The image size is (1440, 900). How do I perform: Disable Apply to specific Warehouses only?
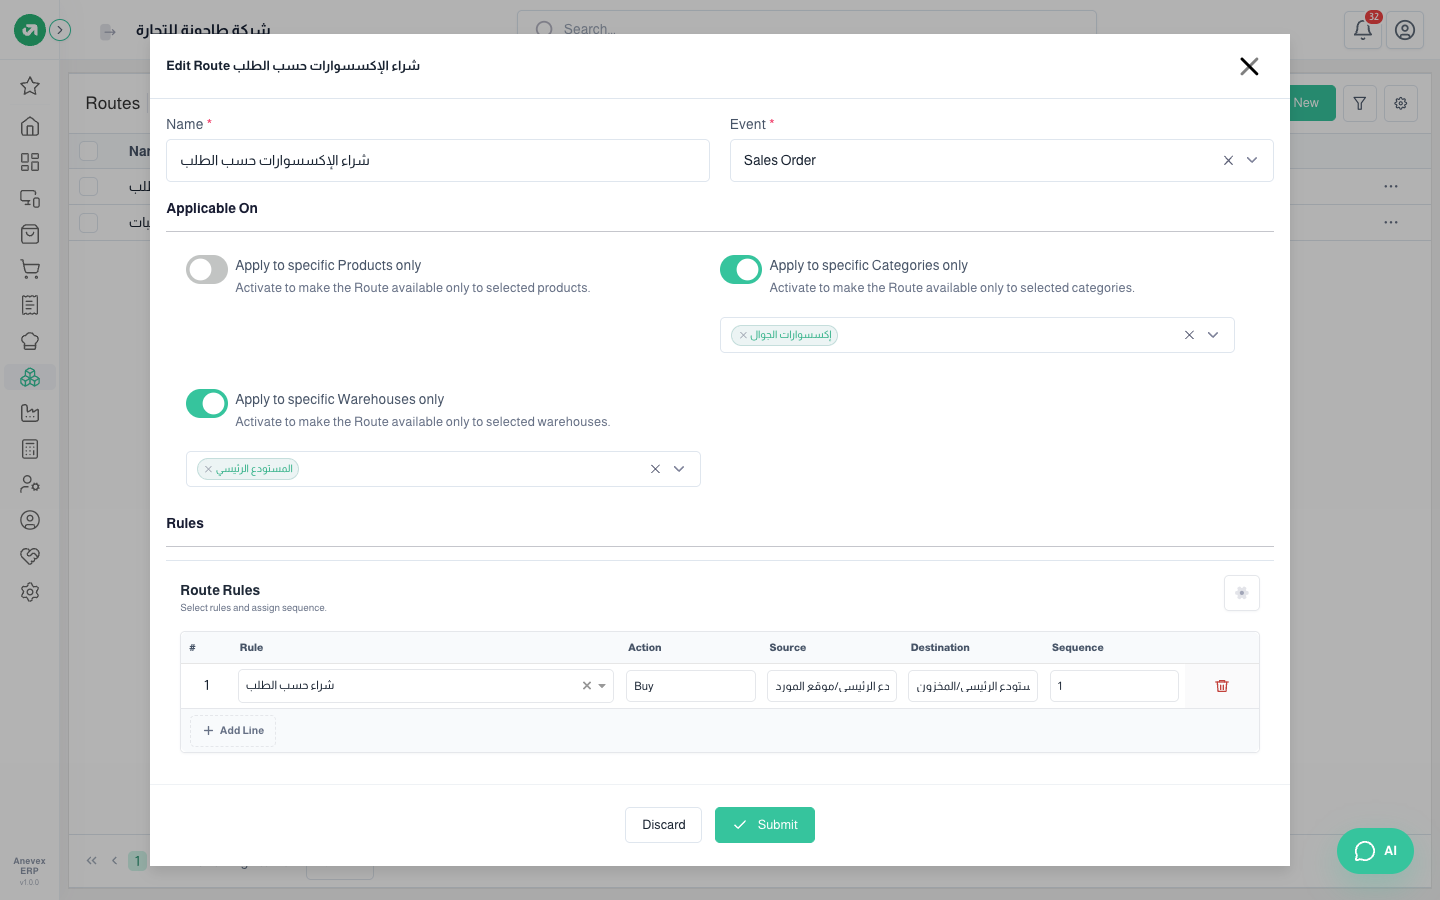(207, 404)
